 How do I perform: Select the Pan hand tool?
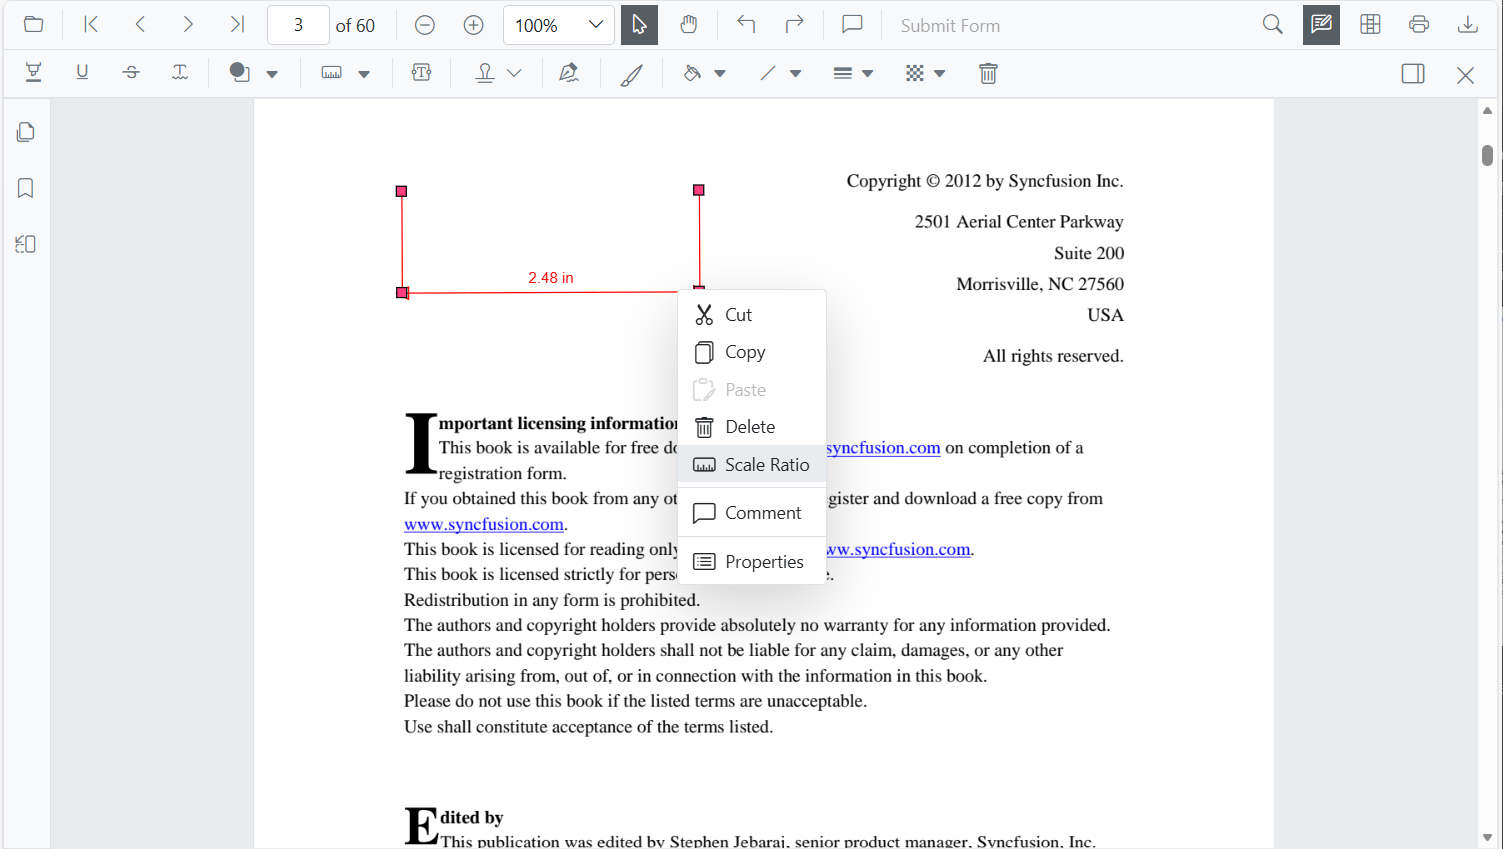click(x=688, y=25)
